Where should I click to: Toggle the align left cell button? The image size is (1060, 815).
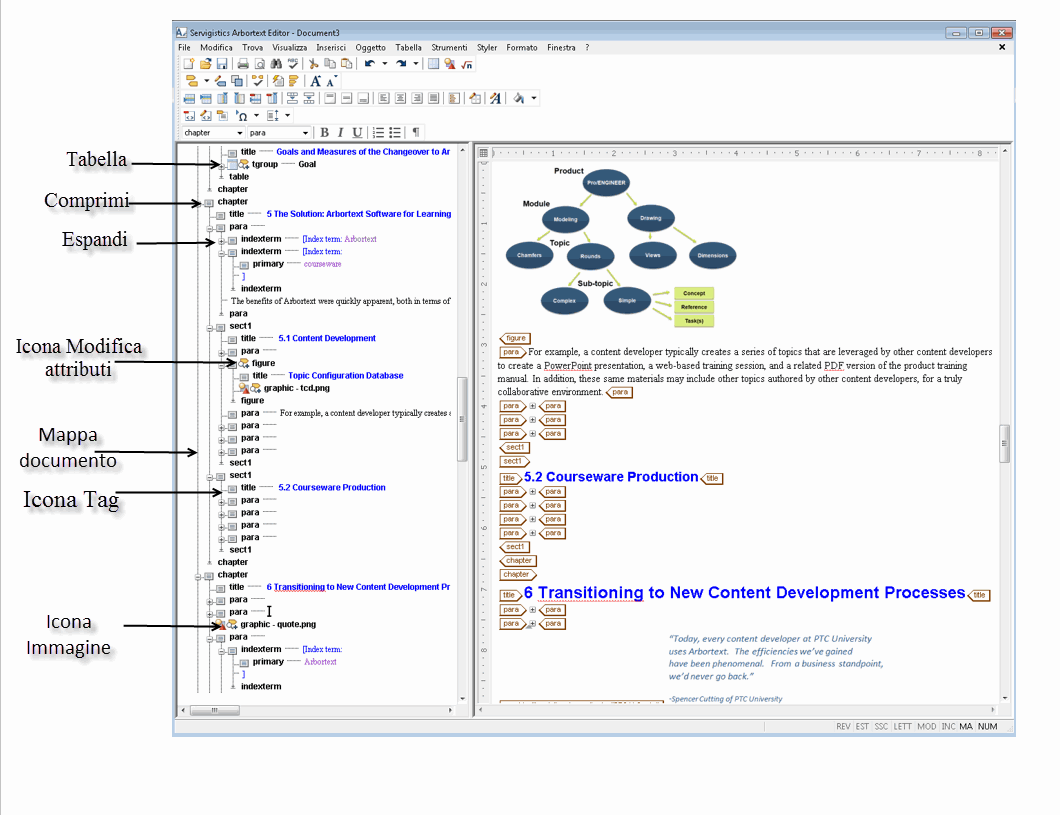point(384,99)
